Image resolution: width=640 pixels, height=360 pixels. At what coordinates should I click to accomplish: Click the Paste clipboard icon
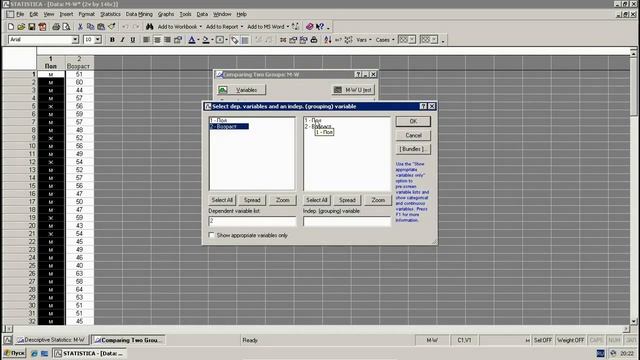101,27
